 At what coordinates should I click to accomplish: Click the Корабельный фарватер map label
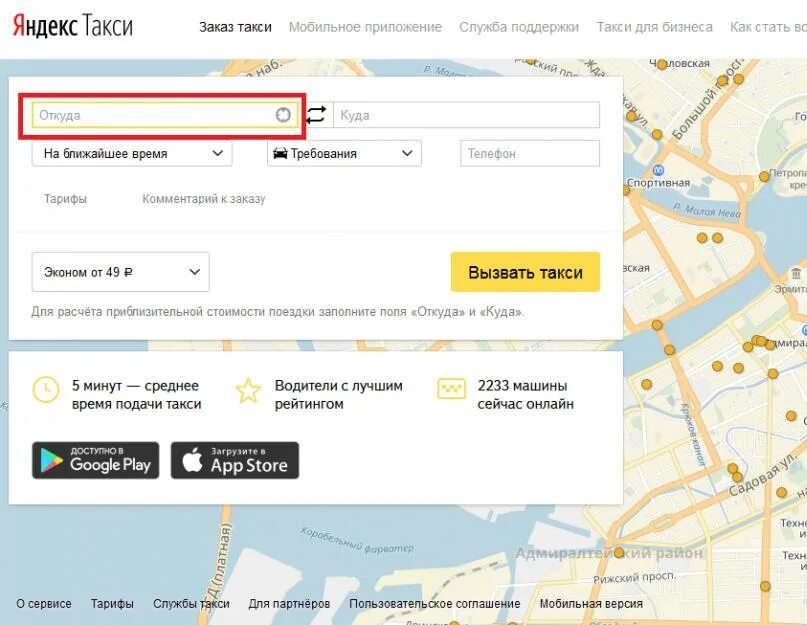click(x=357, y=540)
